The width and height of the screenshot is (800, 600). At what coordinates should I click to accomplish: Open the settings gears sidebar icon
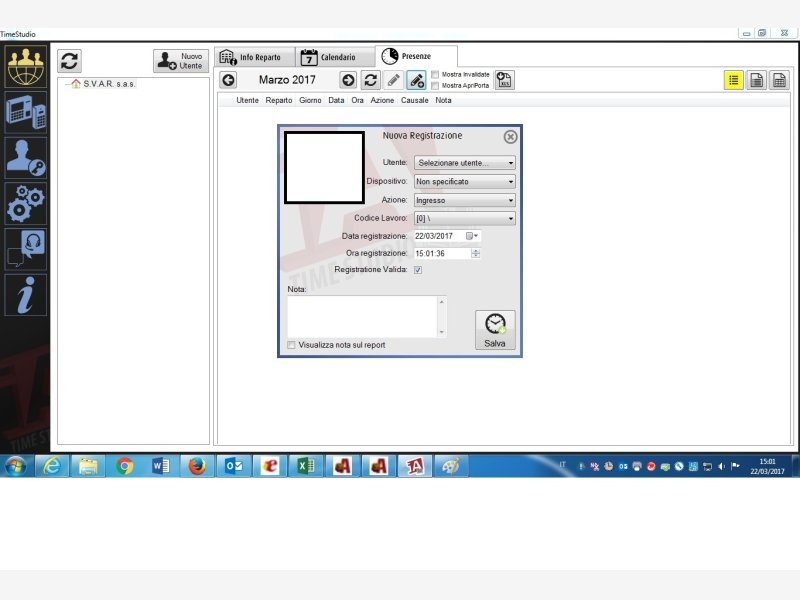(26, 202)
